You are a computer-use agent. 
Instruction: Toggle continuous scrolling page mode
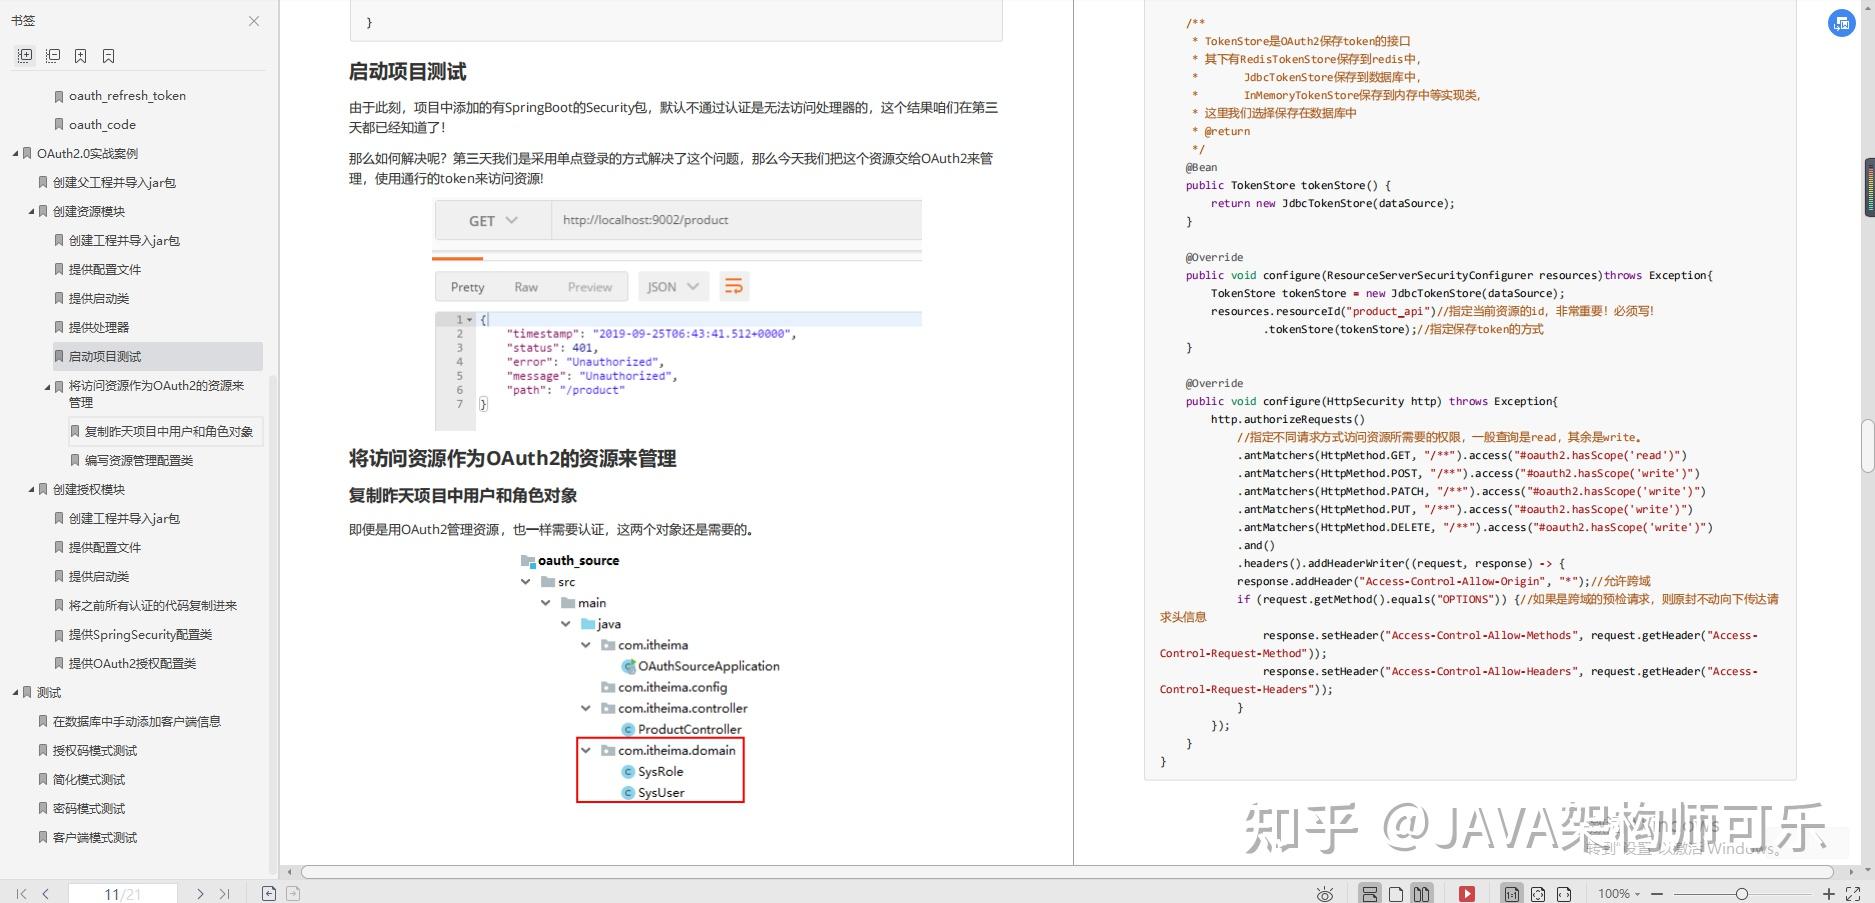(x=1370, y=894)
